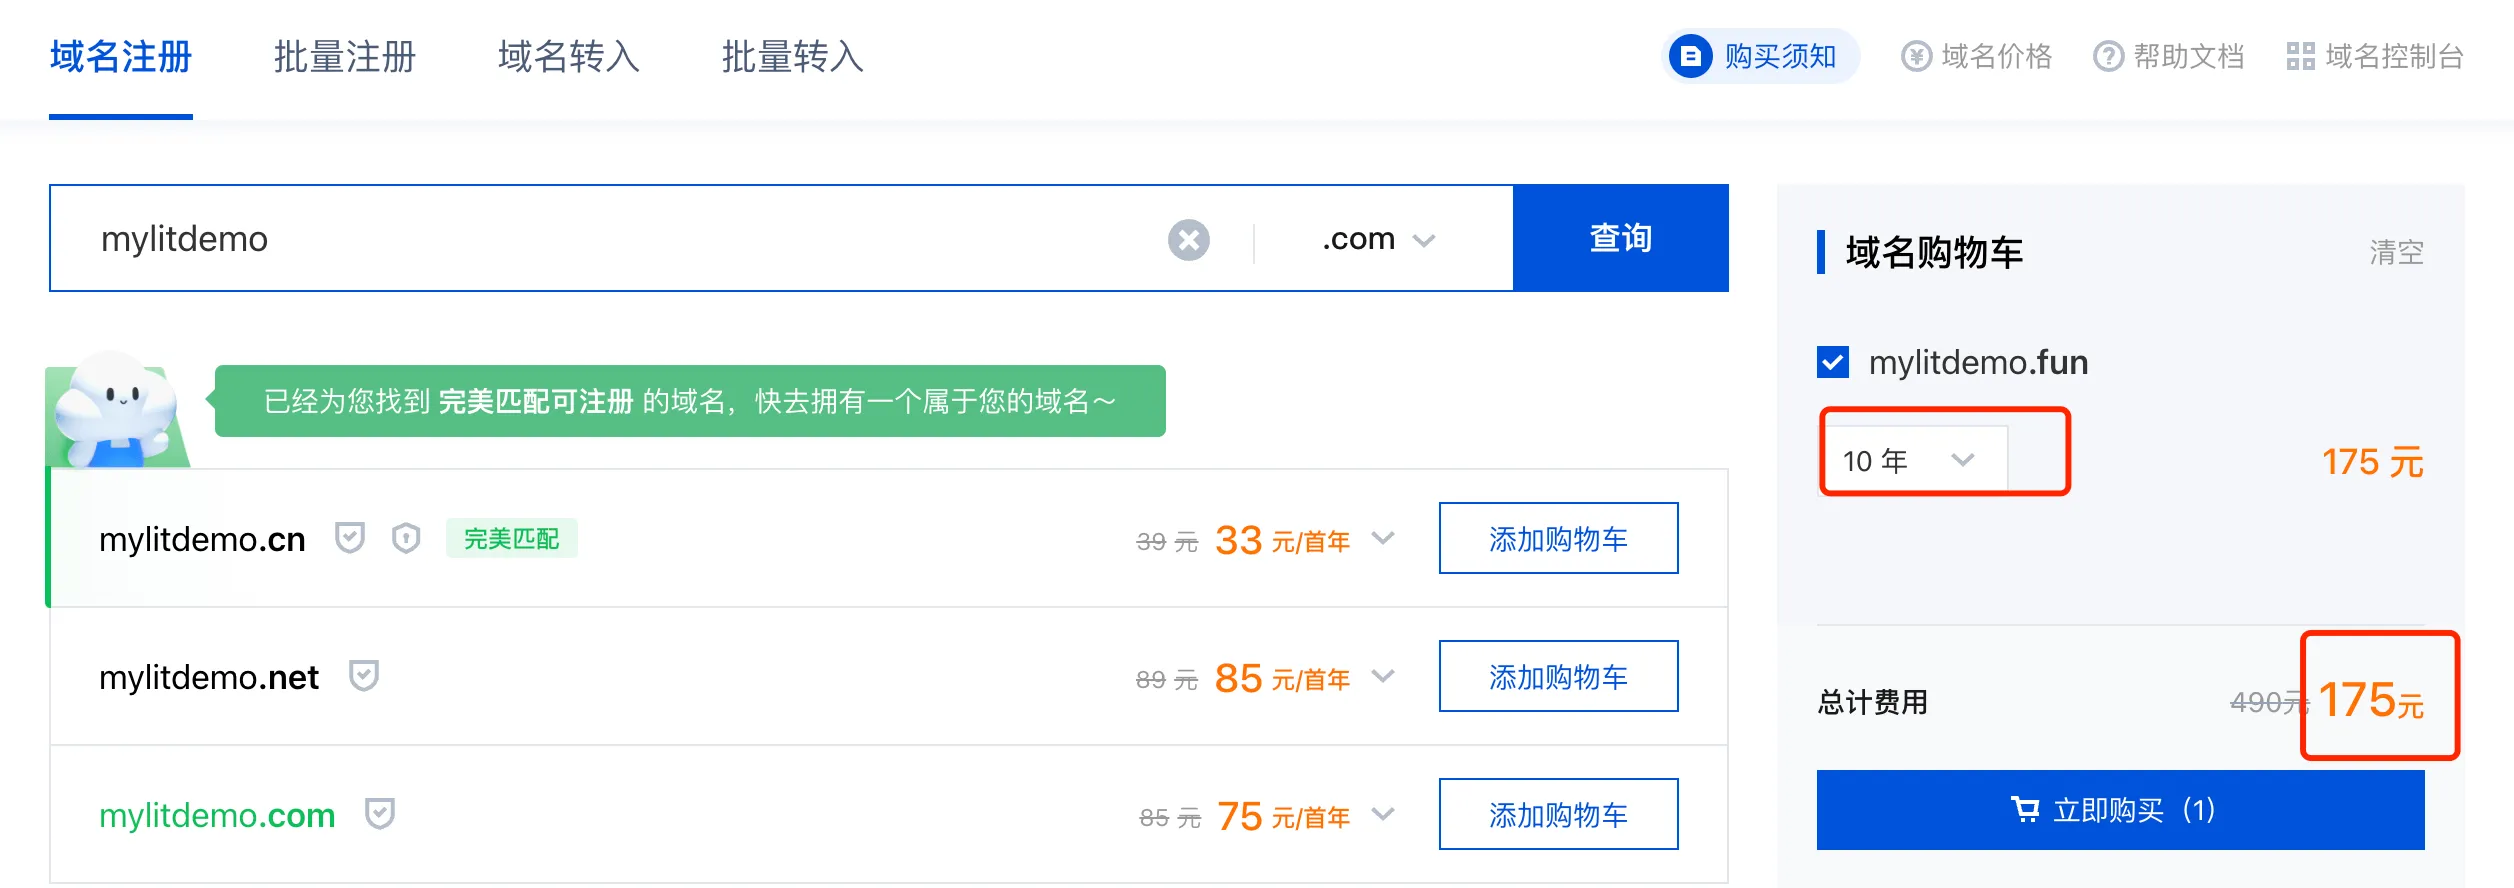Click first shield icon beside mylitdemo.cn
The height and width of the screenshot is (888, 2514).
pos(349,538)
